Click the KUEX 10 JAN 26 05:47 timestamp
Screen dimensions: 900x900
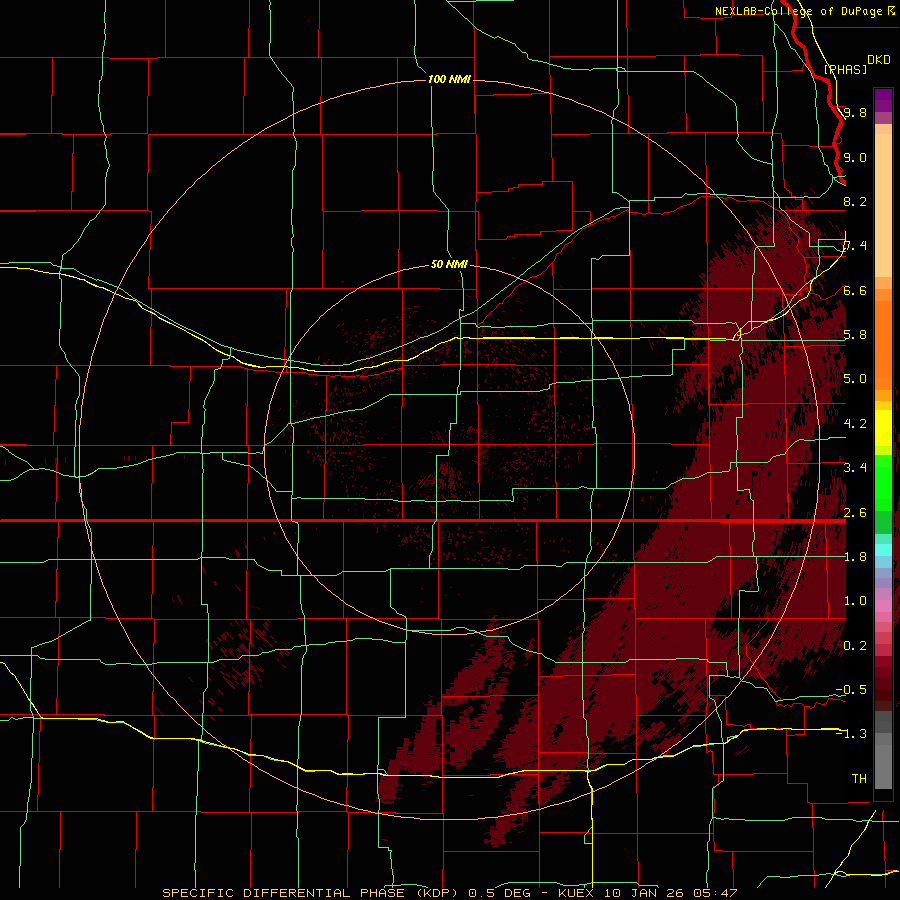647,893
